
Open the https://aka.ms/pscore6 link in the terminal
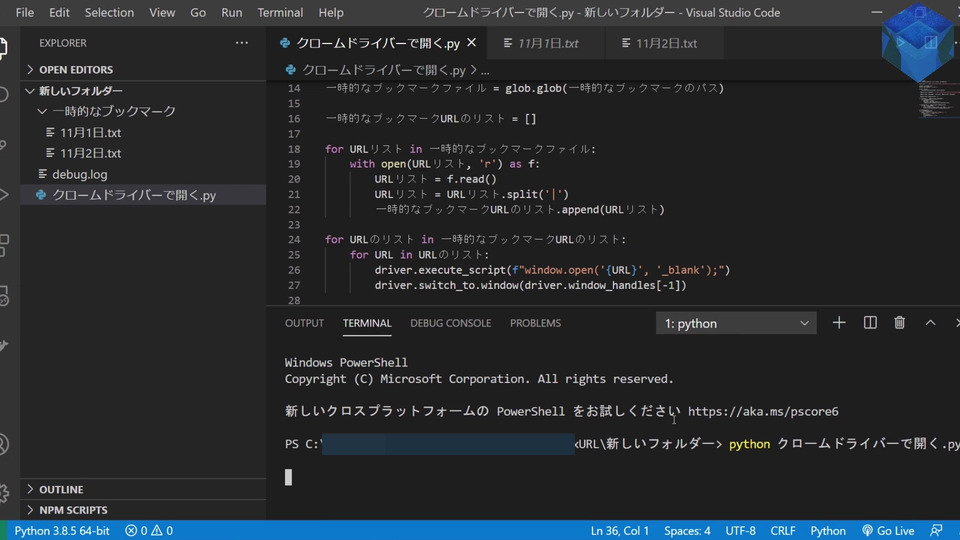(x=763, y=411)
